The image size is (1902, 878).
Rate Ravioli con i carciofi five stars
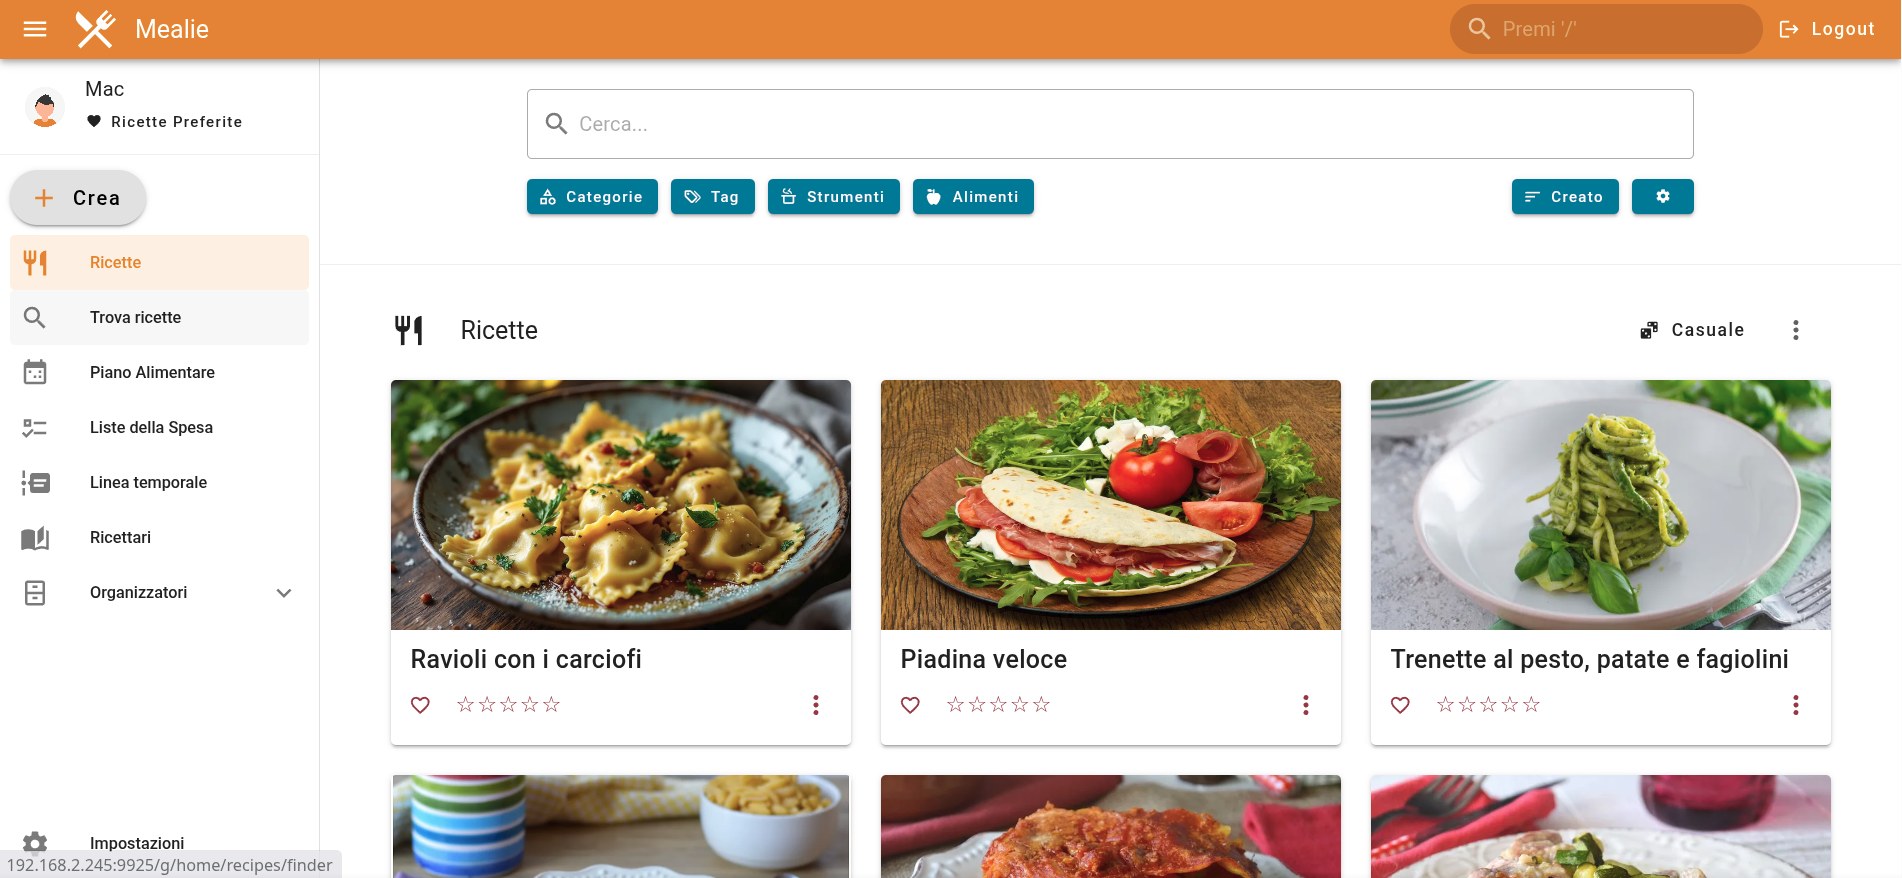552,704
